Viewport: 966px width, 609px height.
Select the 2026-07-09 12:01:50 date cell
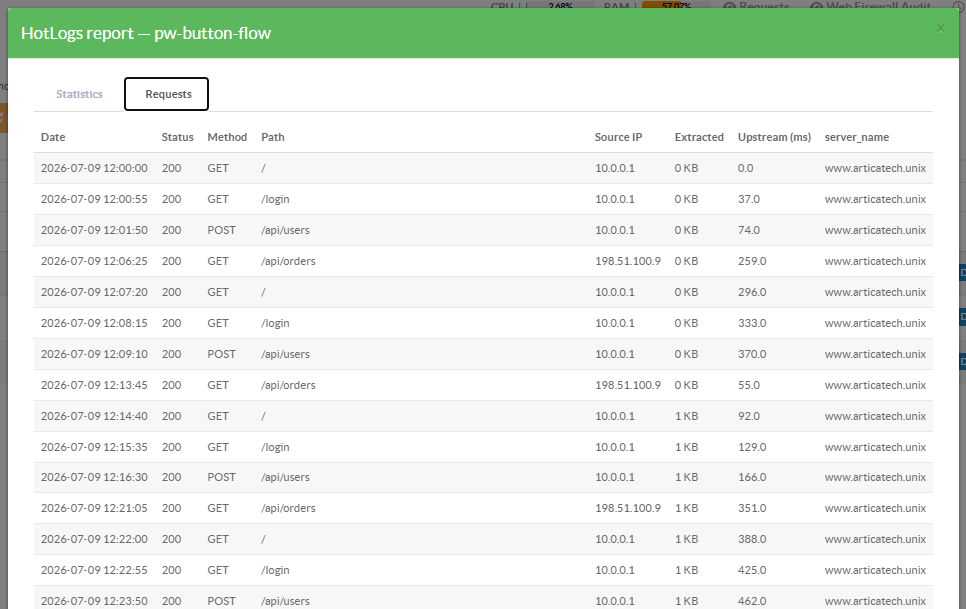[x=94, y=230]
